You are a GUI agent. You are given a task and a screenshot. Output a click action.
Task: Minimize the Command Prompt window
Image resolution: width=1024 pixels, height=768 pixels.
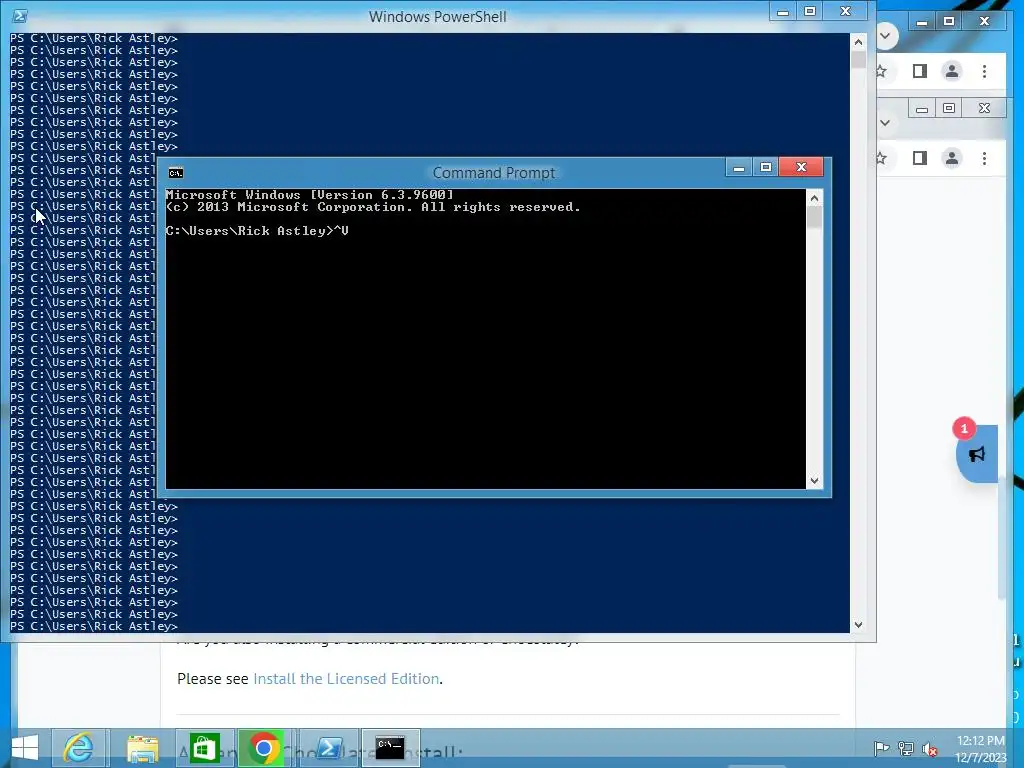739,168
